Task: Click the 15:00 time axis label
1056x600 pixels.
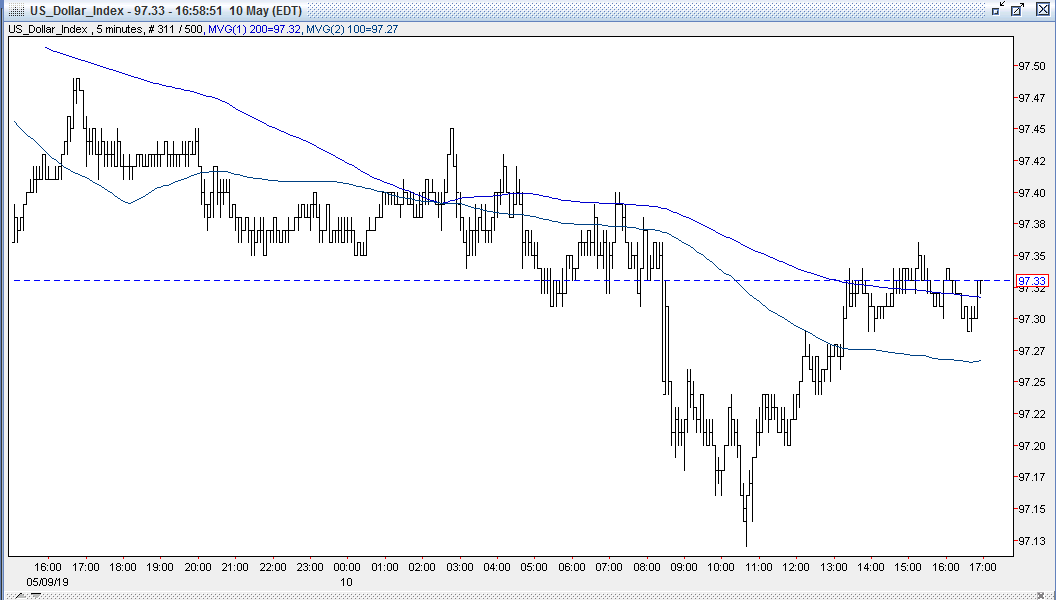Action: (x=908, y=567)
